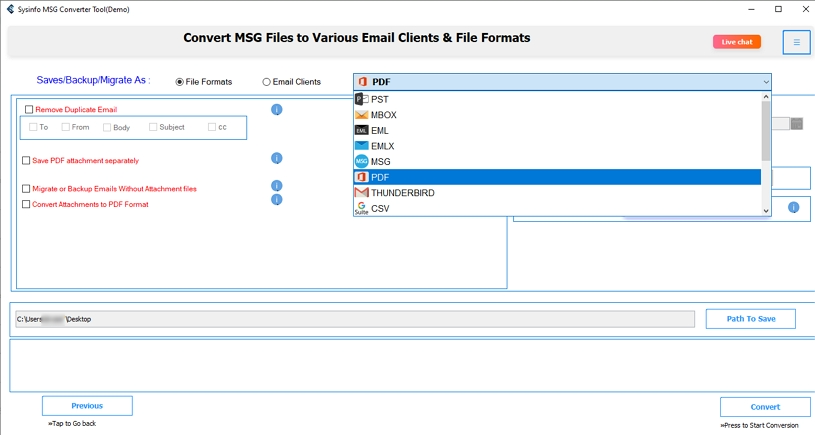Choose MBOX in the format list
The width and height of the screenshot is (815, 435).
tap(384, 115)
